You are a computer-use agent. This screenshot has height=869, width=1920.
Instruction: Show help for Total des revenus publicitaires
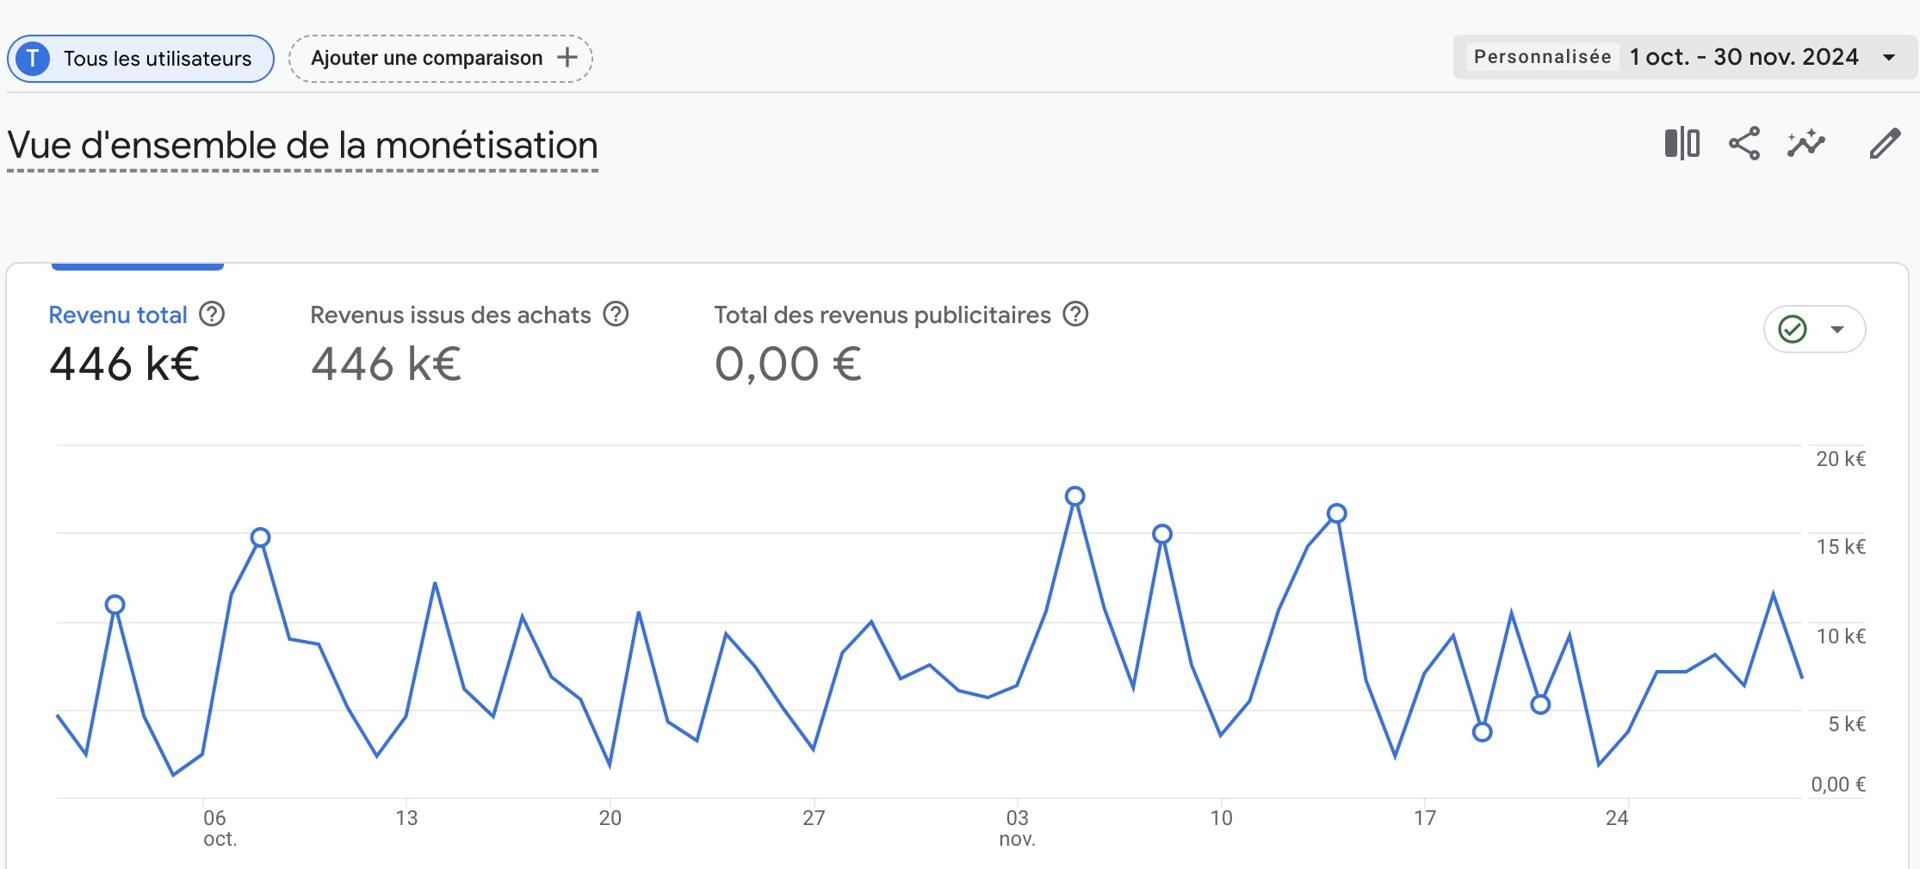[x=1075, y=314]
